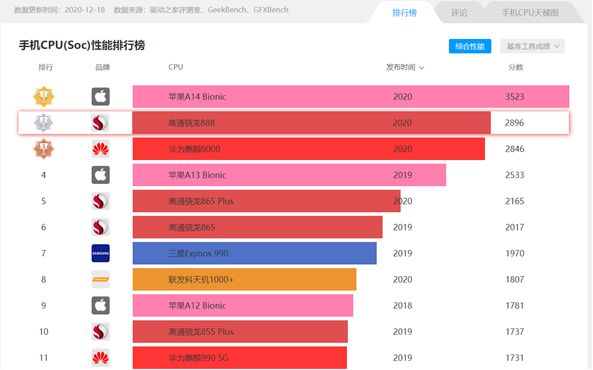Image resolution: width=593 pixels, height=370 pixels.
Task: Click Qualcomm logo in the 855 Plus row
Action: [x=101, y=331]
